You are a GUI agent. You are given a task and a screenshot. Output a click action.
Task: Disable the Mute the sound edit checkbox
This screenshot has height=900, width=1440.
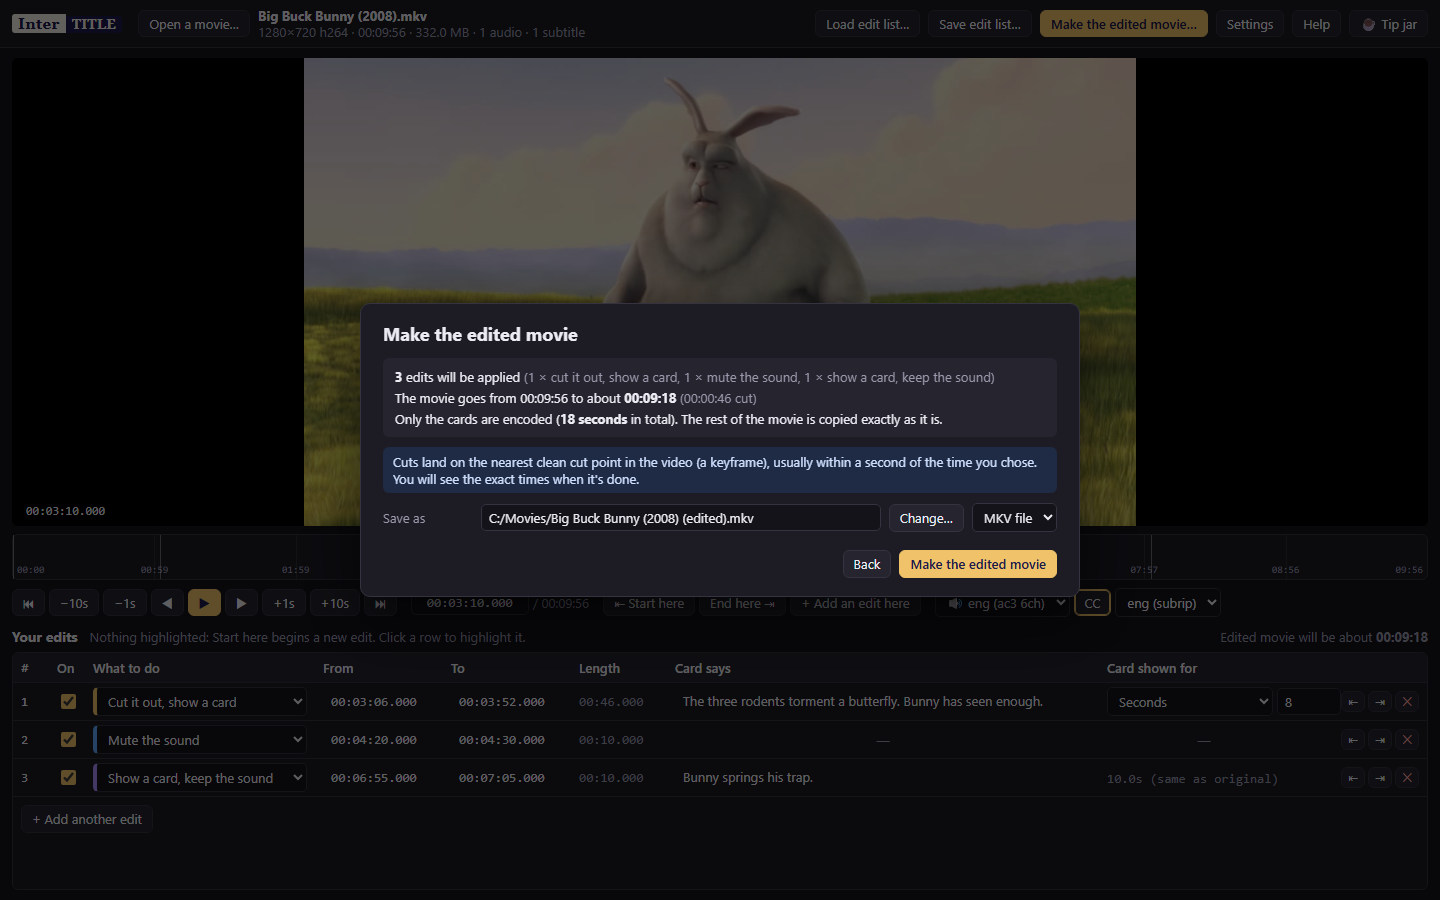68,740
